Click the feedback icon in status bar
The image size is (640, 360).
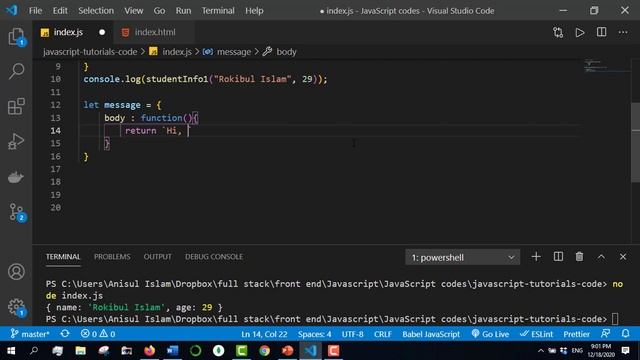606,334
